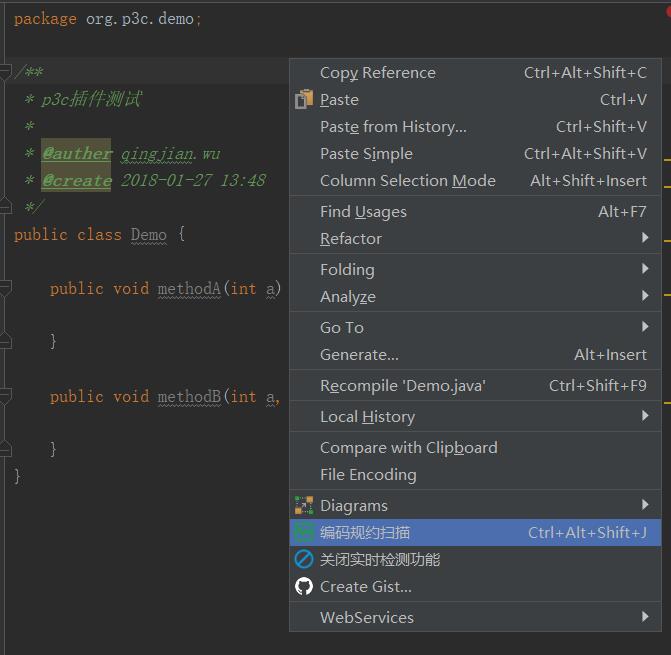Select Find Usages
Image resolution: width=671 pixels, height=655 pixels.
pyautogui.click(x=475, y=212)
